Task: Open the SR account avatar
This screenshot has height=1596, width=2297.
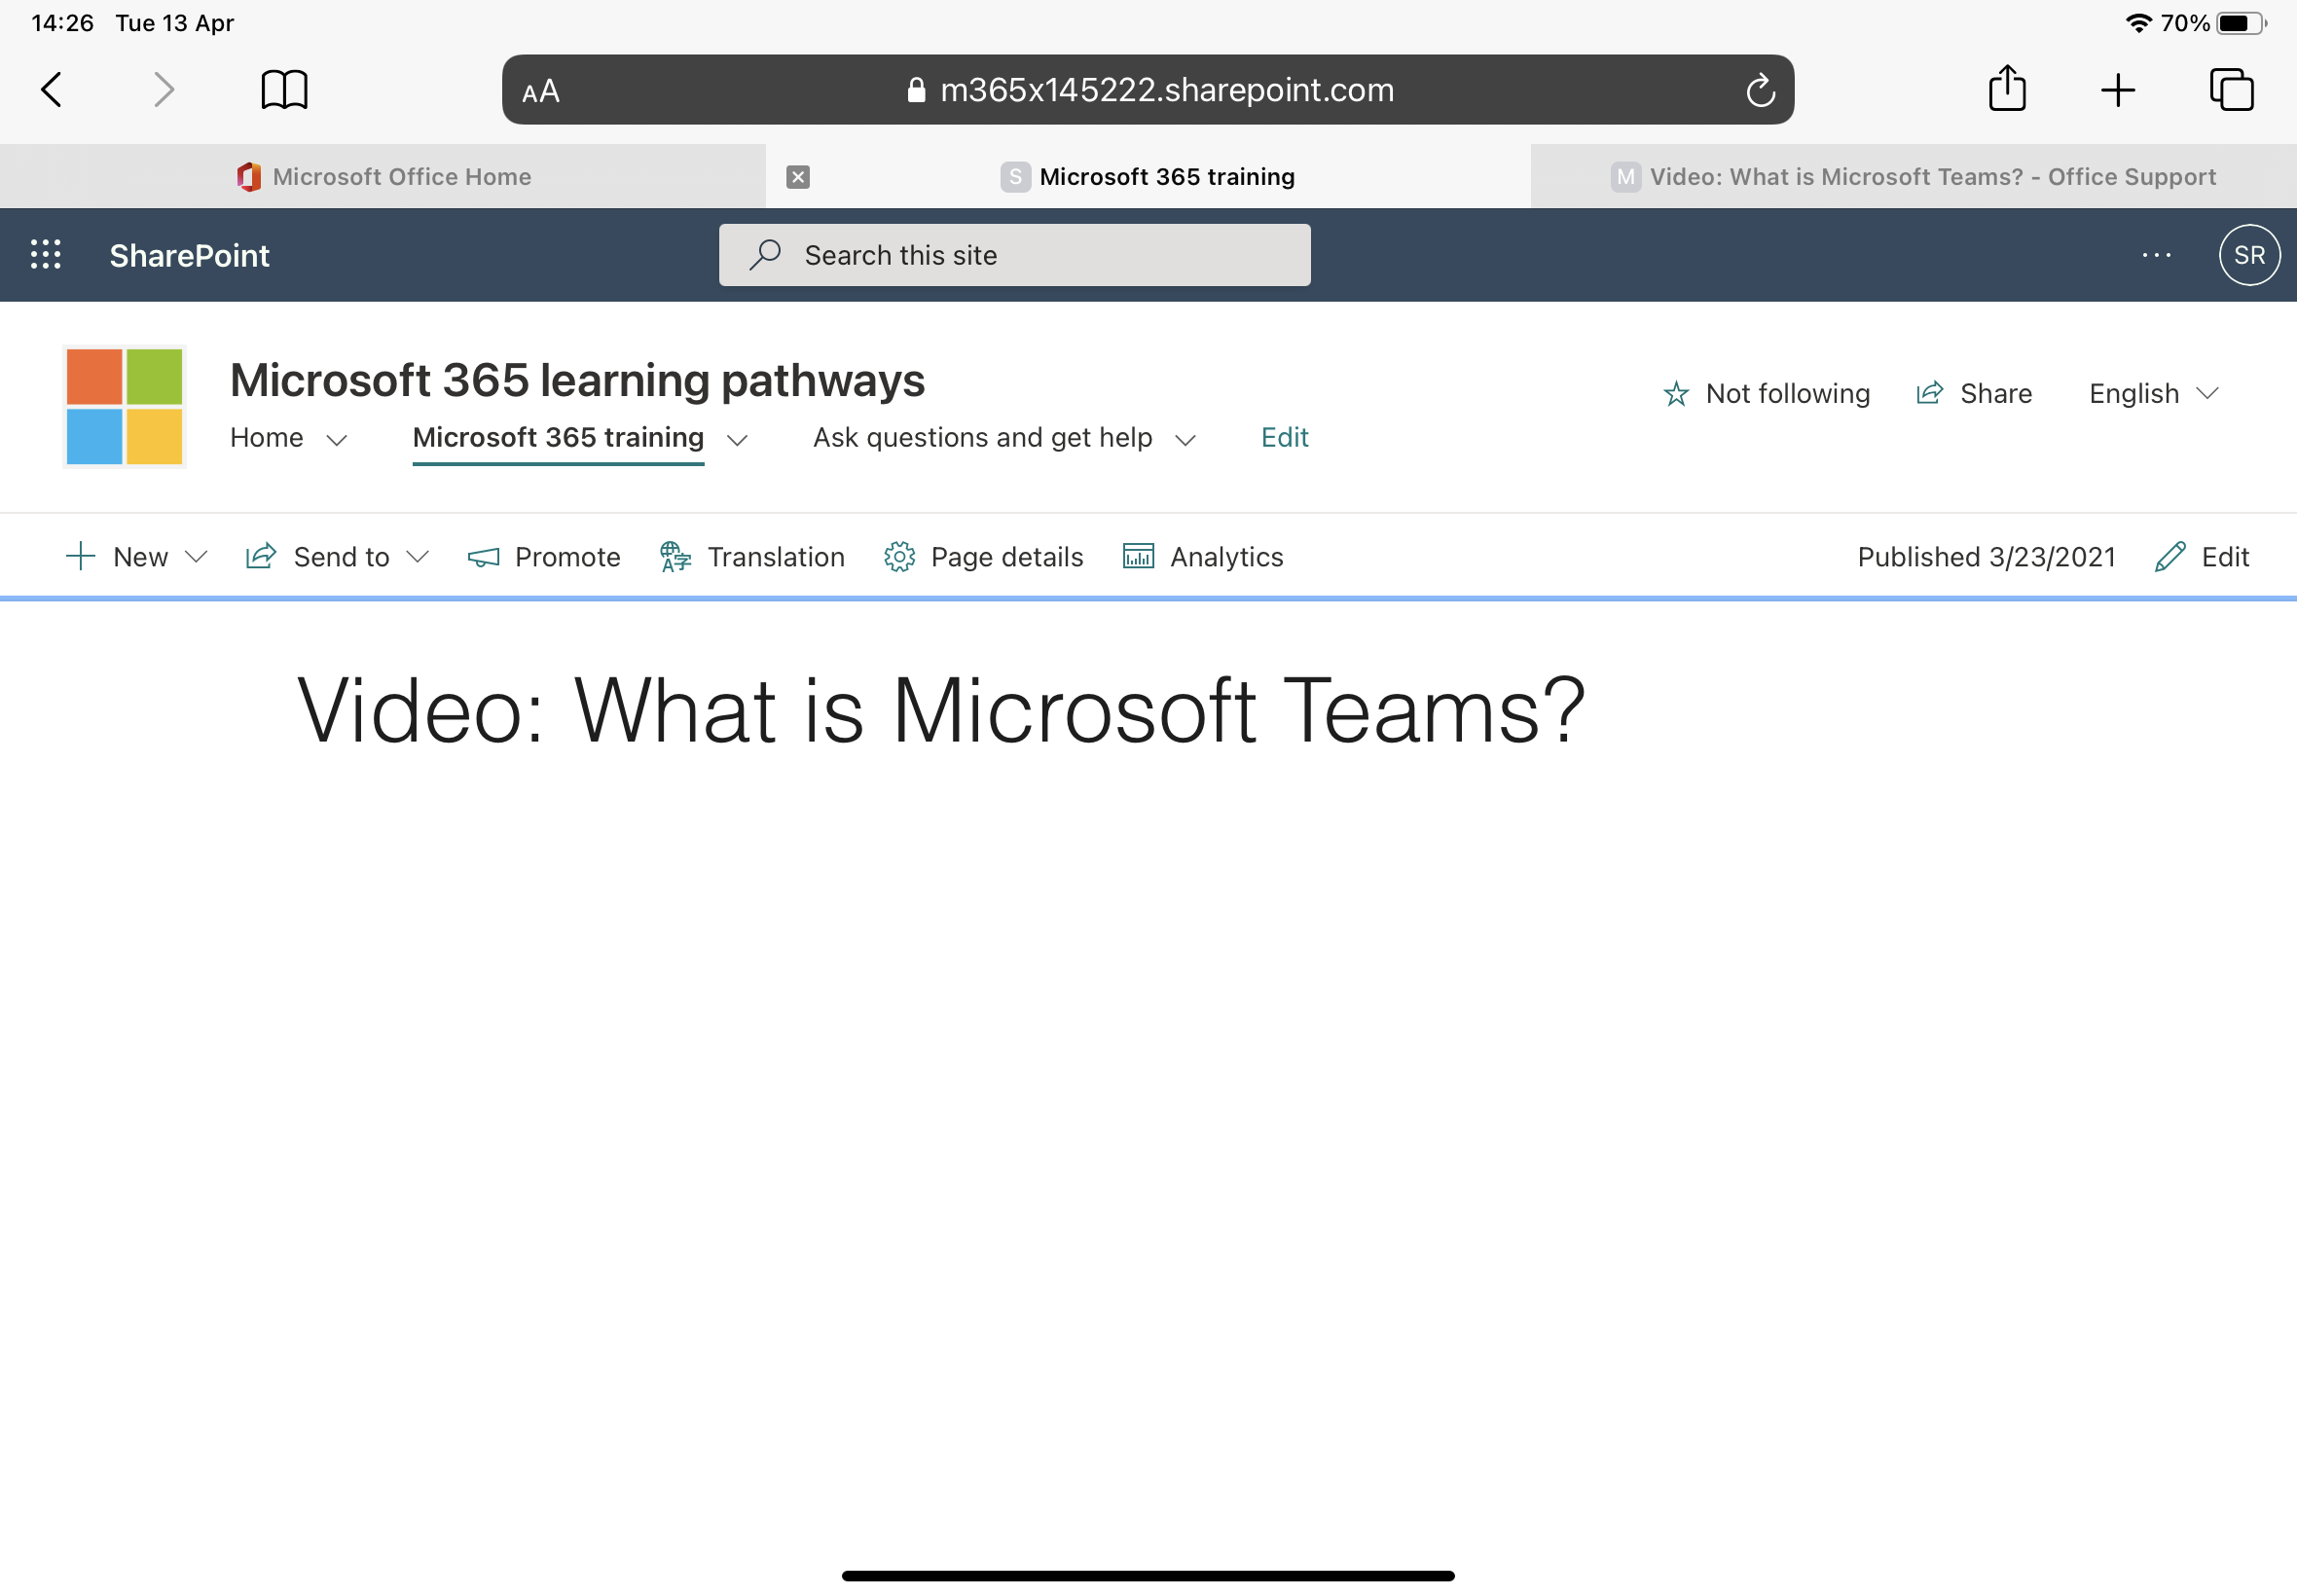Action: (2248, 255)
